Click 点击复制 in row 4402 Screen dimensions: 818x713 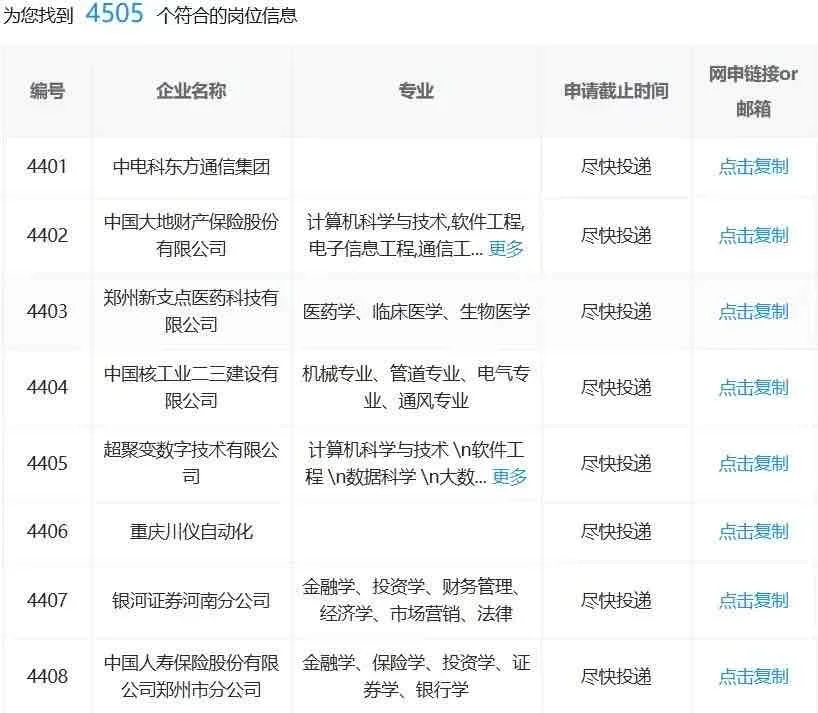pos(753,236)
